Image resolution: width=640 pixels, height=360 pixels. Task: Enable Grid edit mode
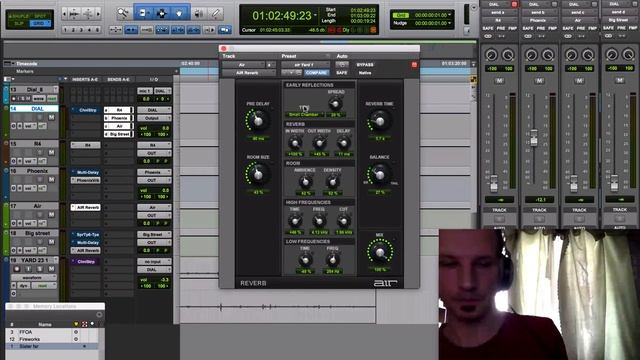(40, 24)
